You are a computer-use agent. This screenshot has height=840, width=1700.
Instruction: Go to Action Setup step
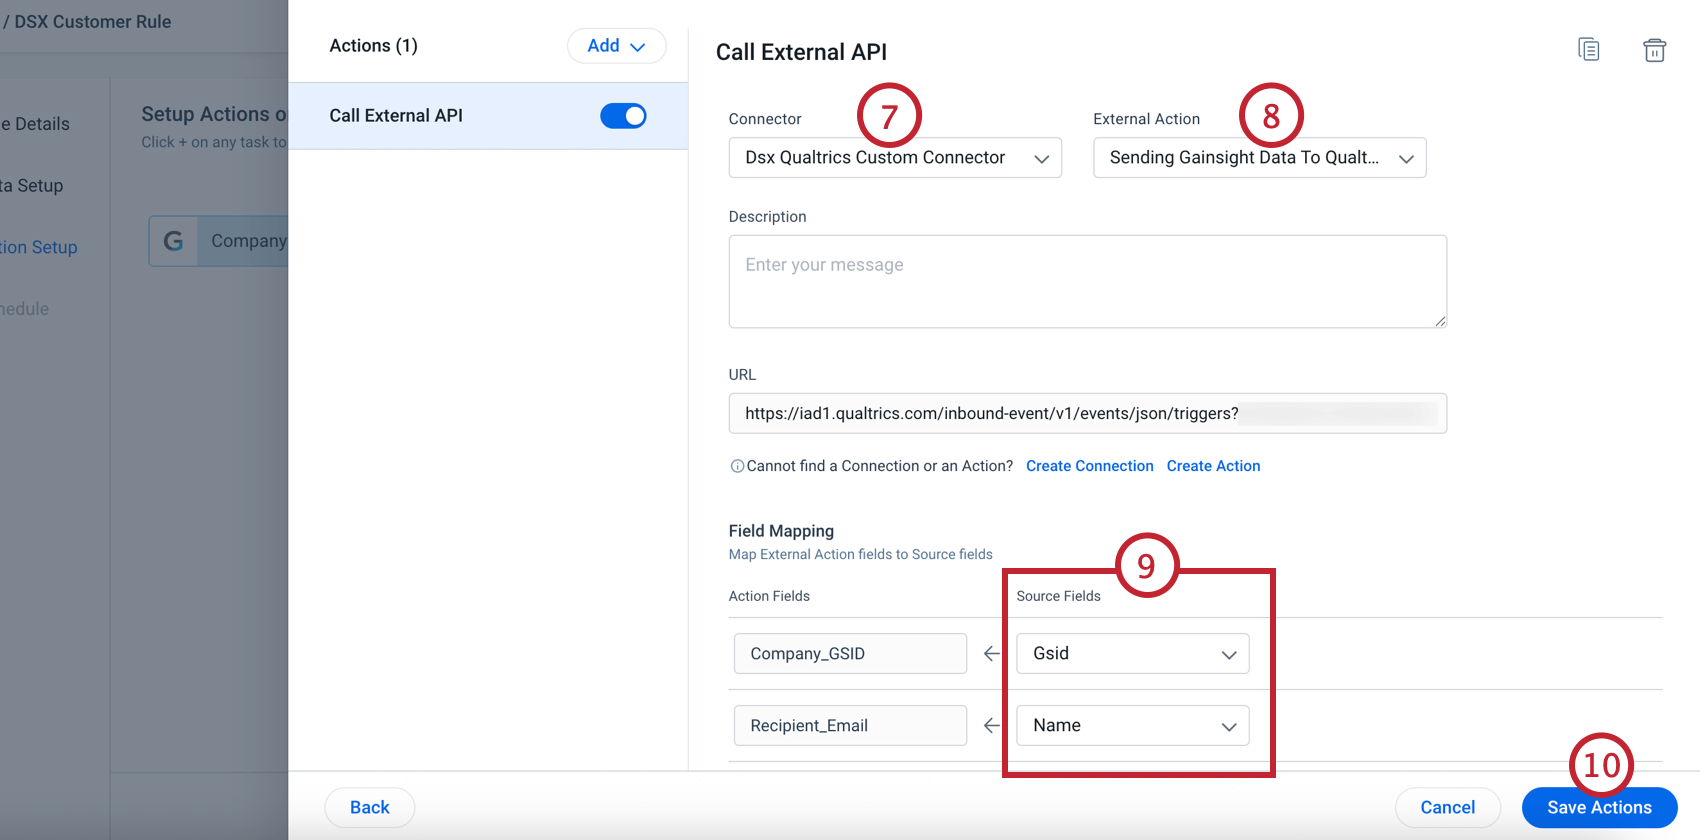coord(40,247)
